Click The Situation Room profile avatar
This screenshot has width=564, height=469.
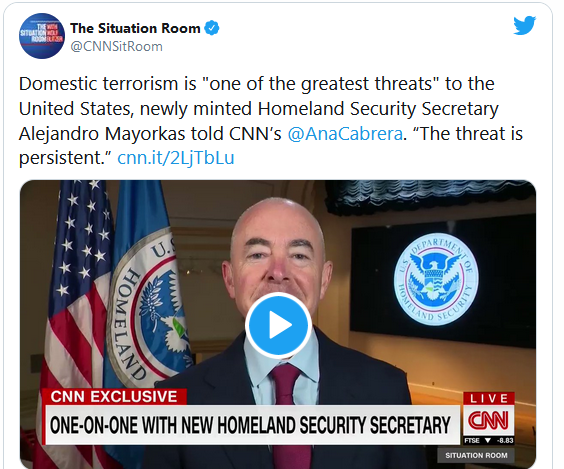pos(42,36)
